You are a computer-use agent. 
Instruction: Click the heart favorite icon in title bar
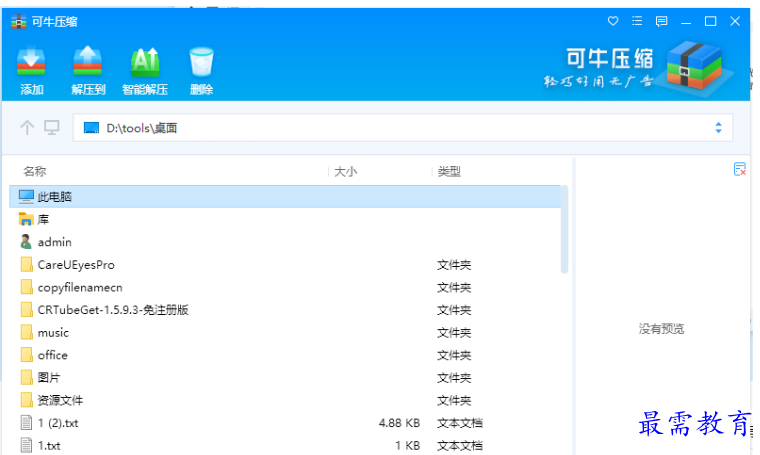click(613, 21)
